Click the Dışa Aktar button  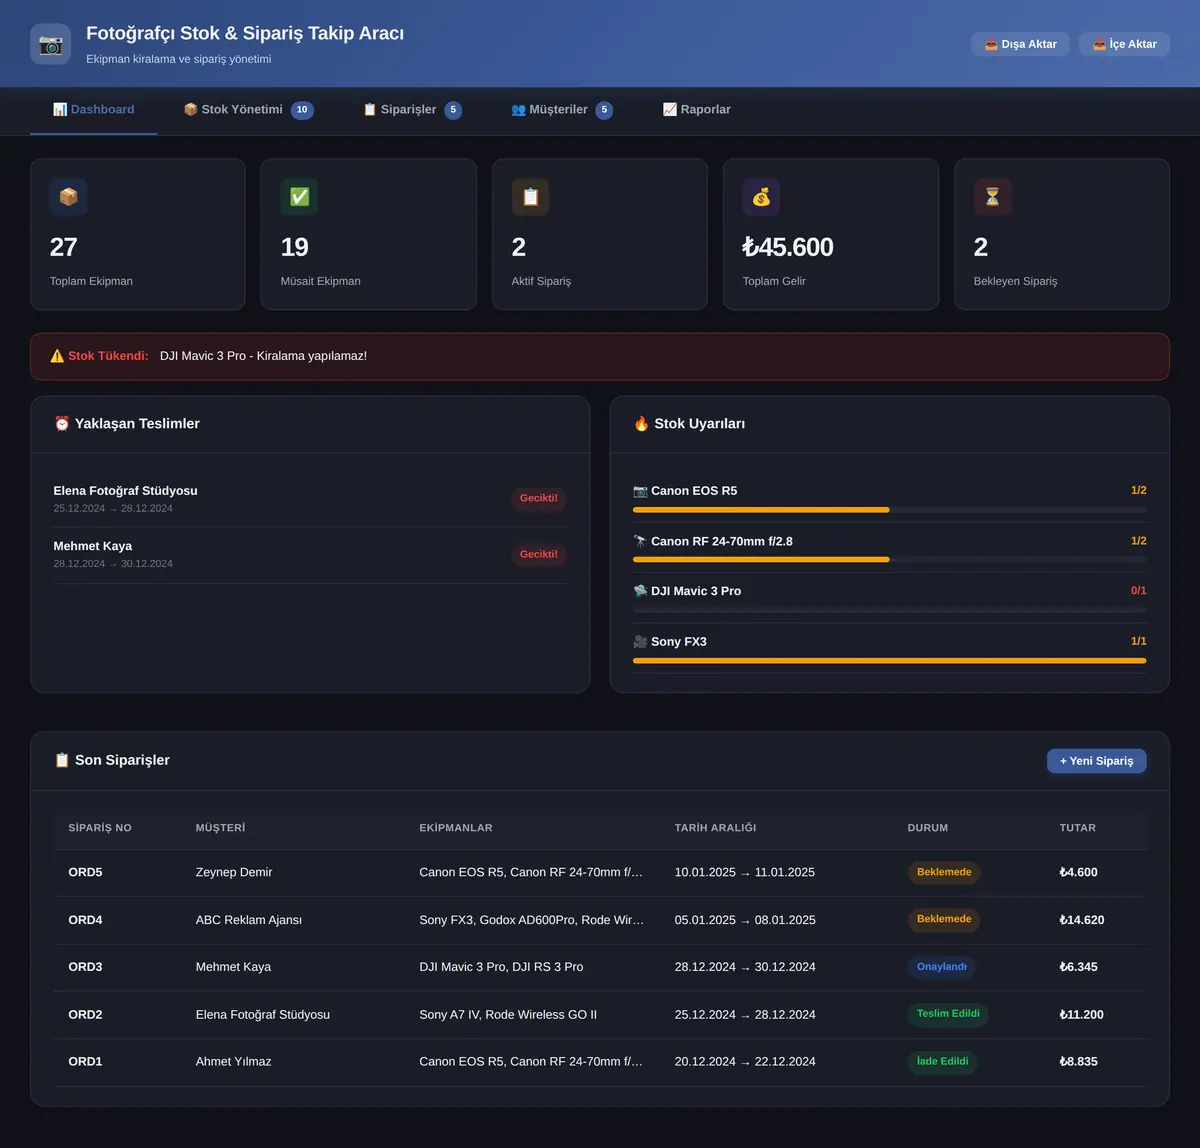click(x=1020, y=44)
